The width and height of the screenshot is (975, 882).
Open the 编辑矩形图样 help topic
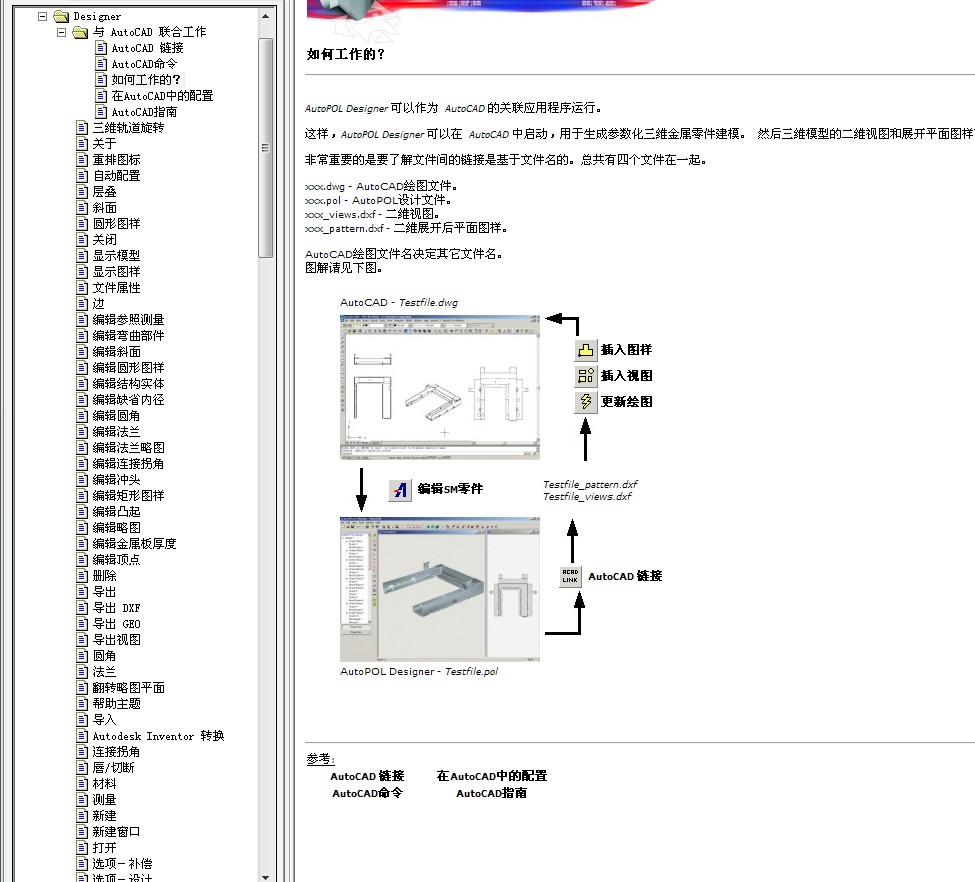point(128,496)
